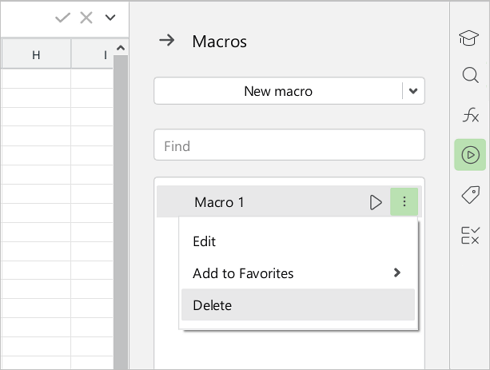Choose Delete from the context menu

point(298,305)
